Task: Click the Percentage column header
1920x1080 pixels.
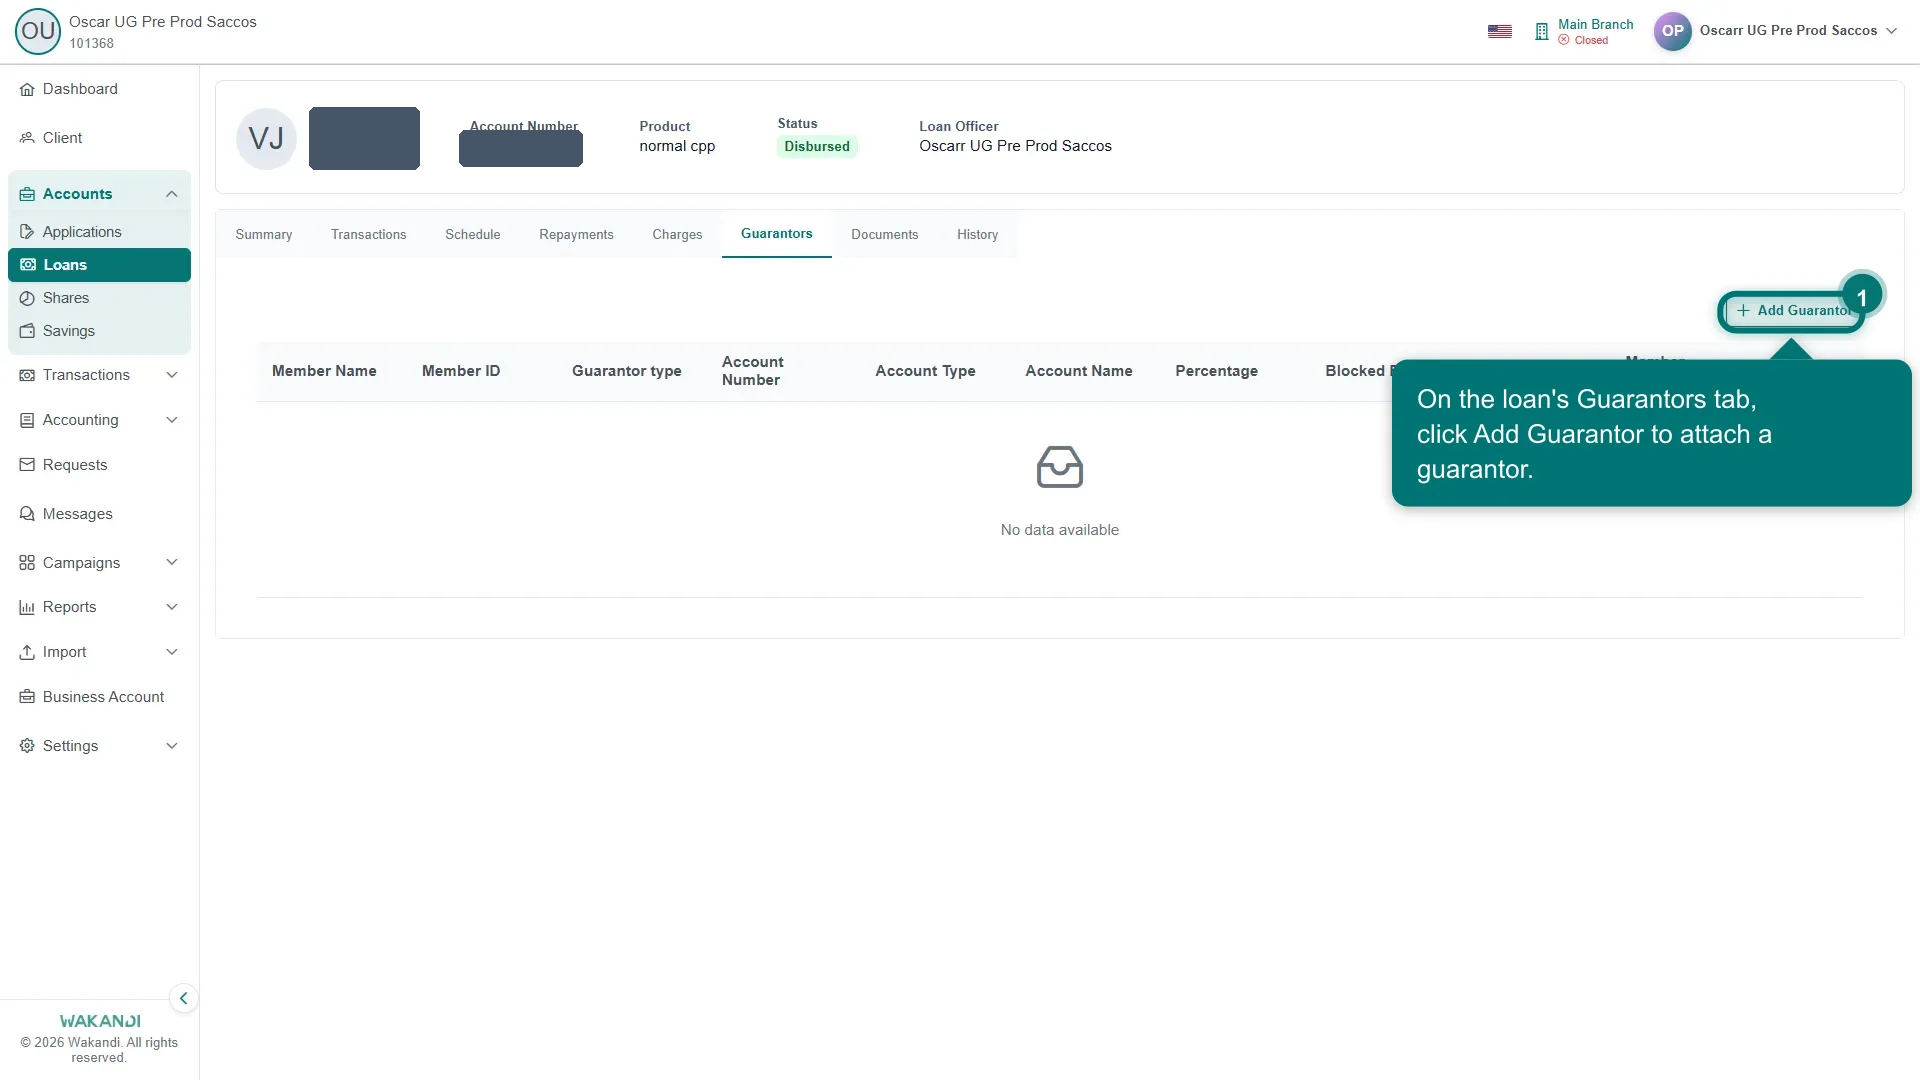Action: [1217, 371]
